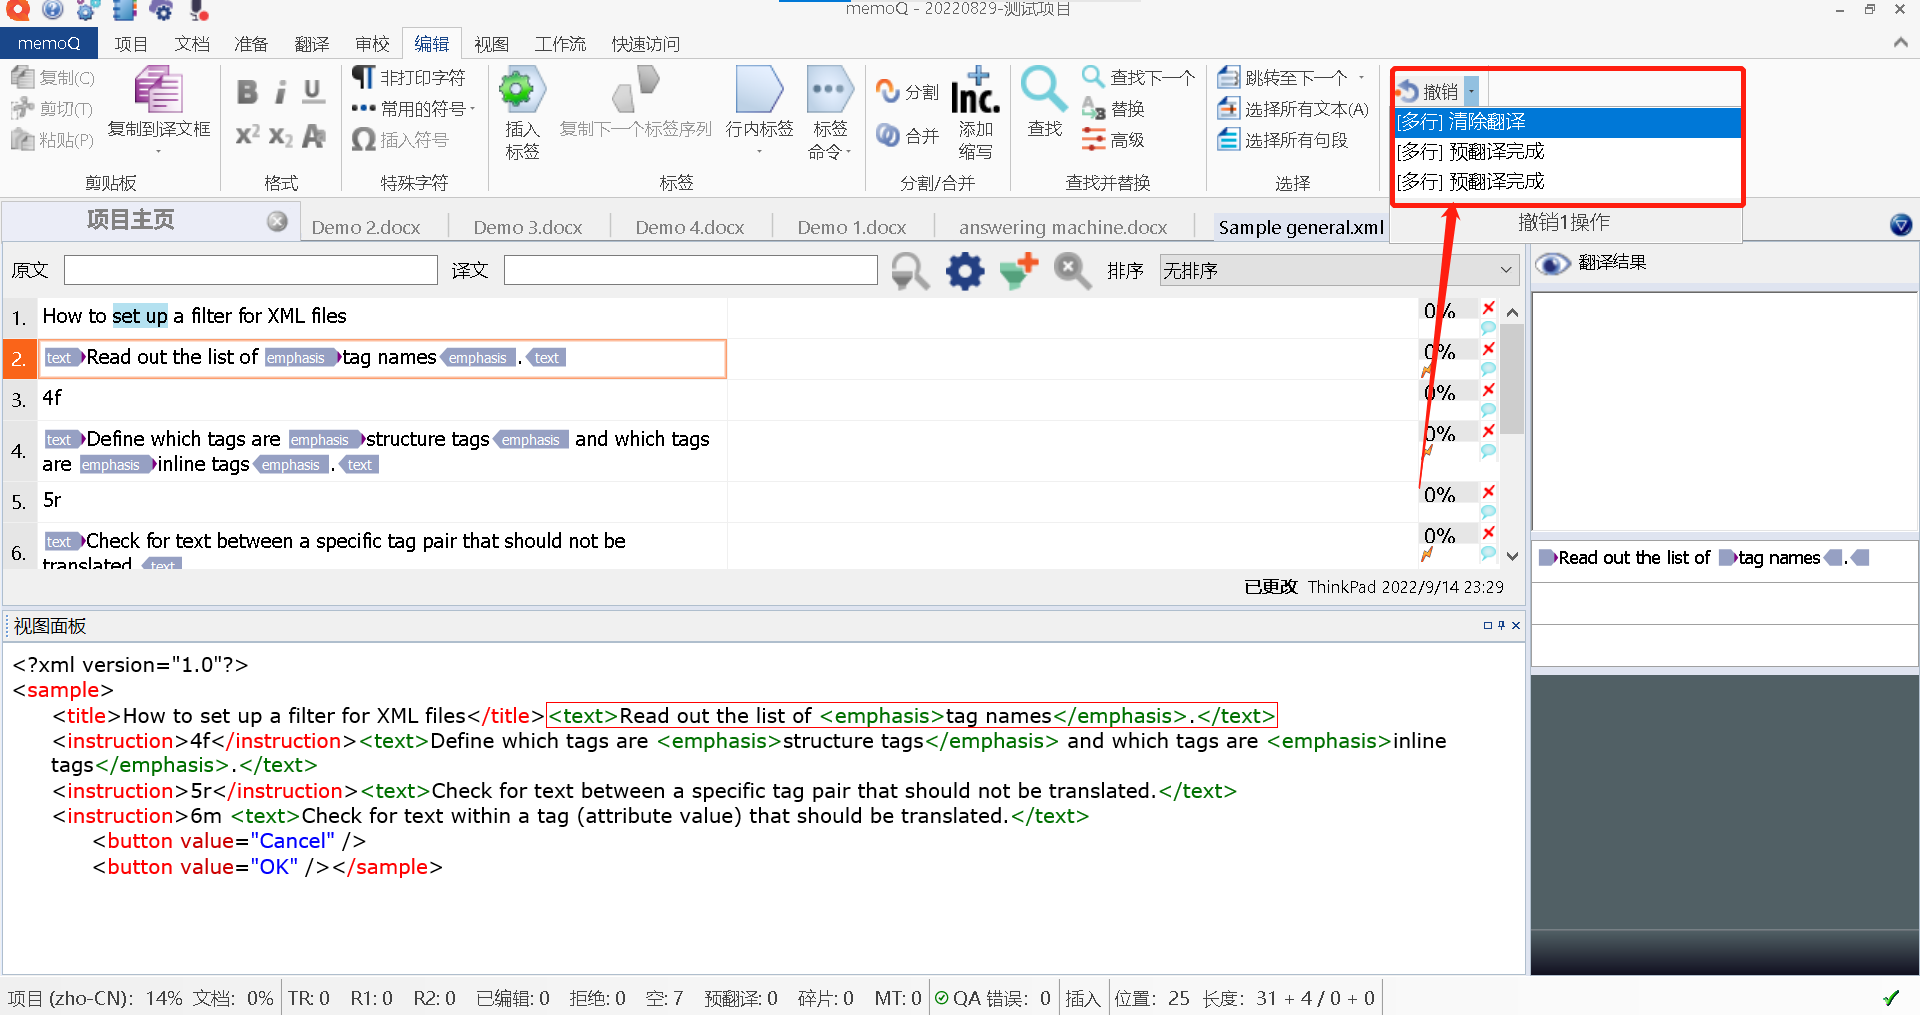The width and height of the screenshot is (1920, 1015).
Task: Clear the filter with the grey magnifier-X icon
Action: tap(1072, 271)
